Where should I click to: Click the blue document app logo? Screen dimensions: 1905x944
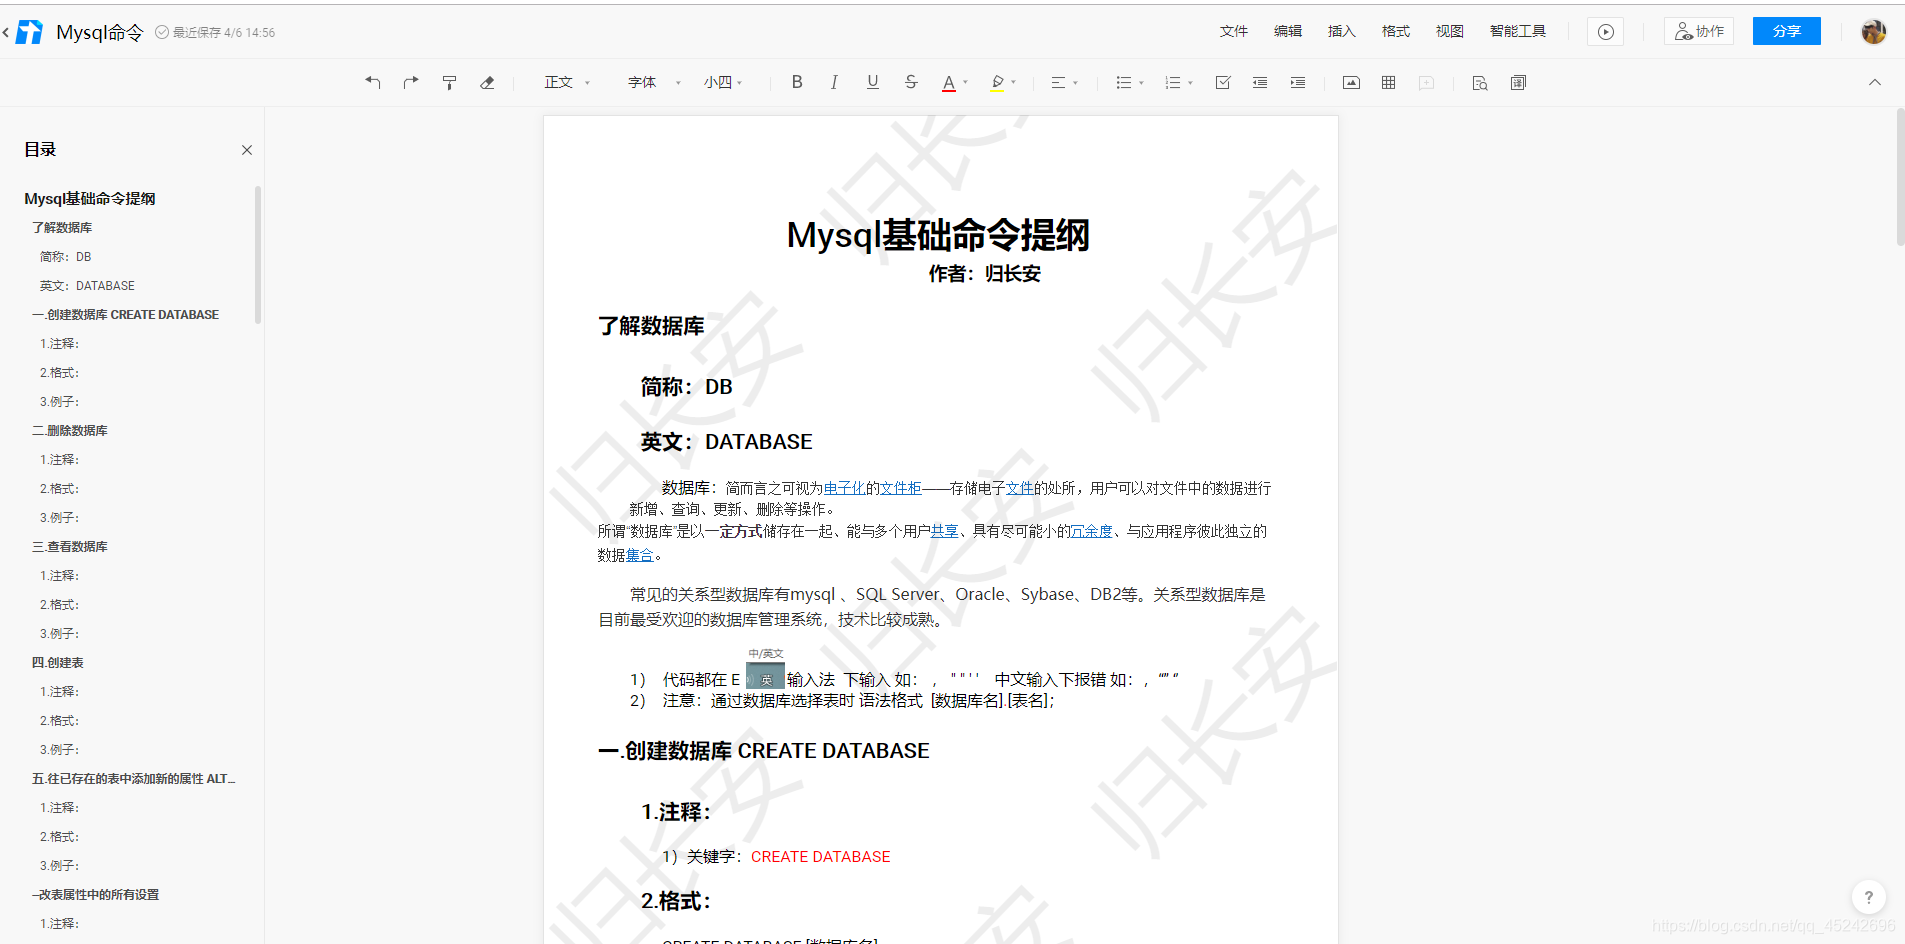tap(30, 32)
